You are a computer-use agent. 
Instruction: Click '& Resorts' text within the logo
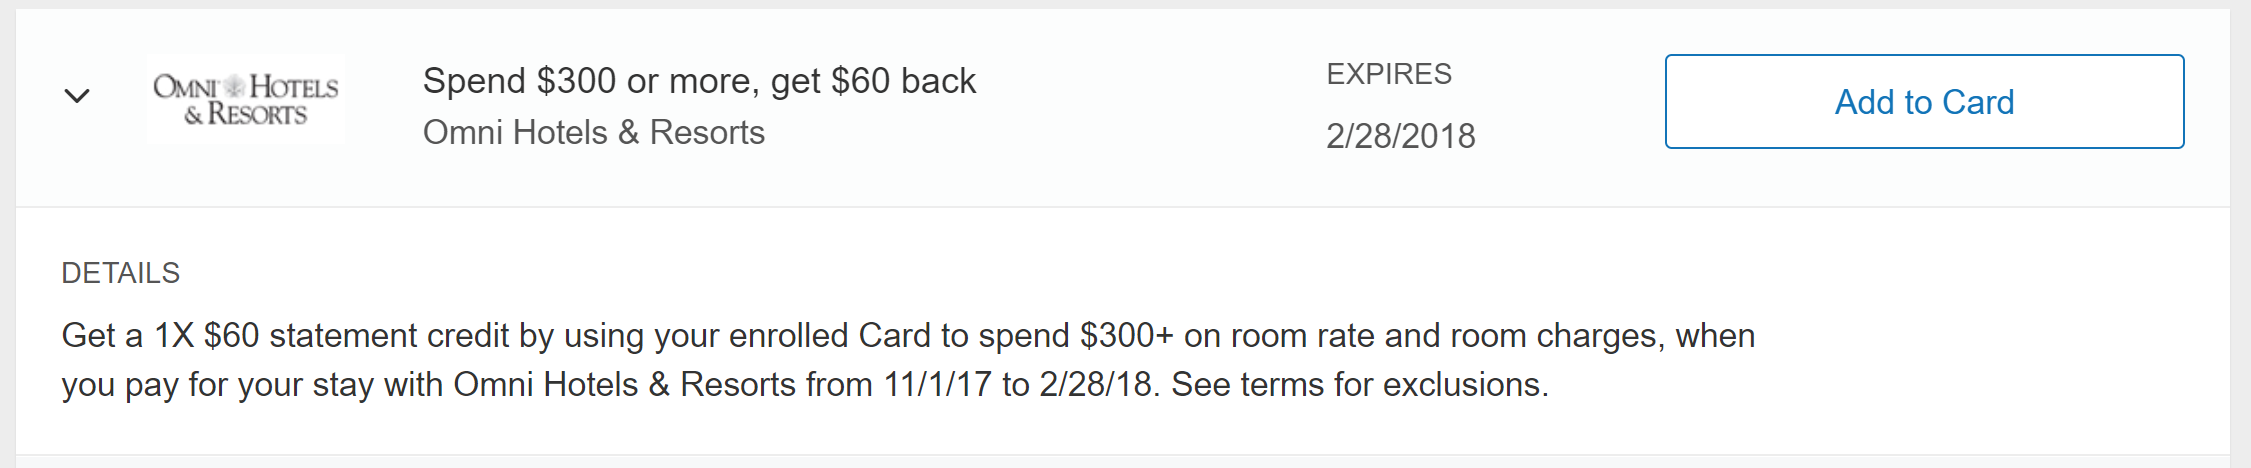pyautogui.click(x=246, y=115)
